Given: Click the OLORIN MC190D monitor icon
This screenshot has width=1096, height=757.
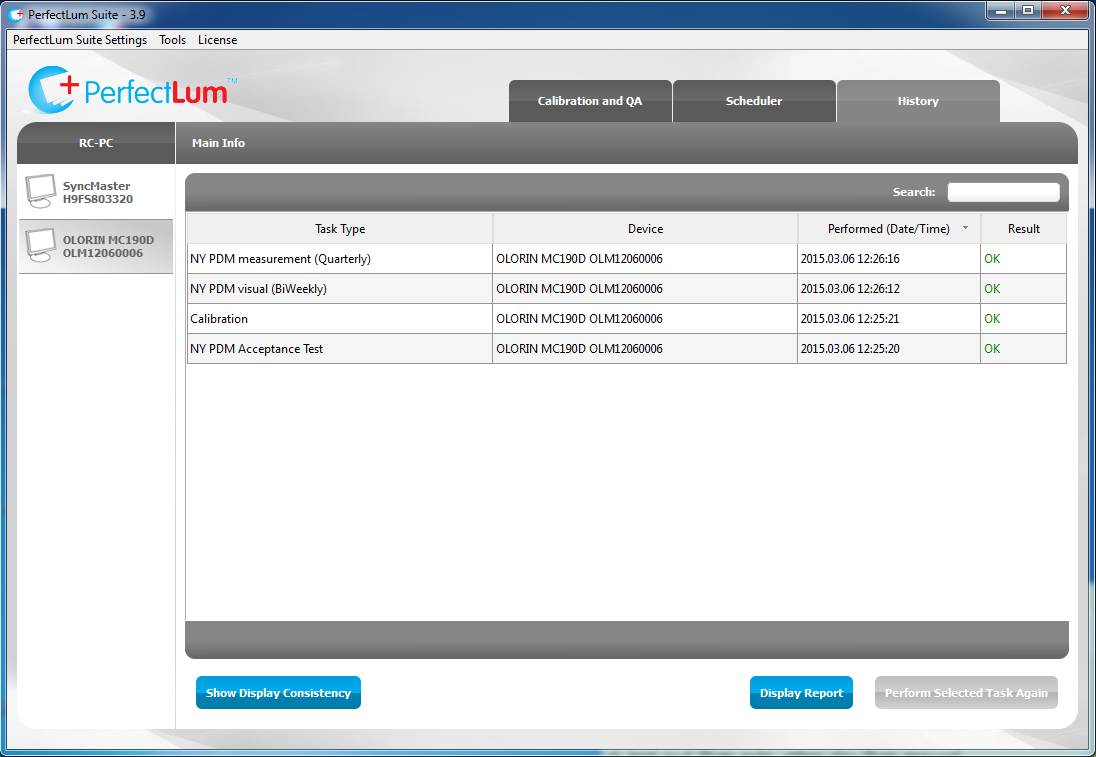Looking at the screenshot, I should tap(41, 245).
